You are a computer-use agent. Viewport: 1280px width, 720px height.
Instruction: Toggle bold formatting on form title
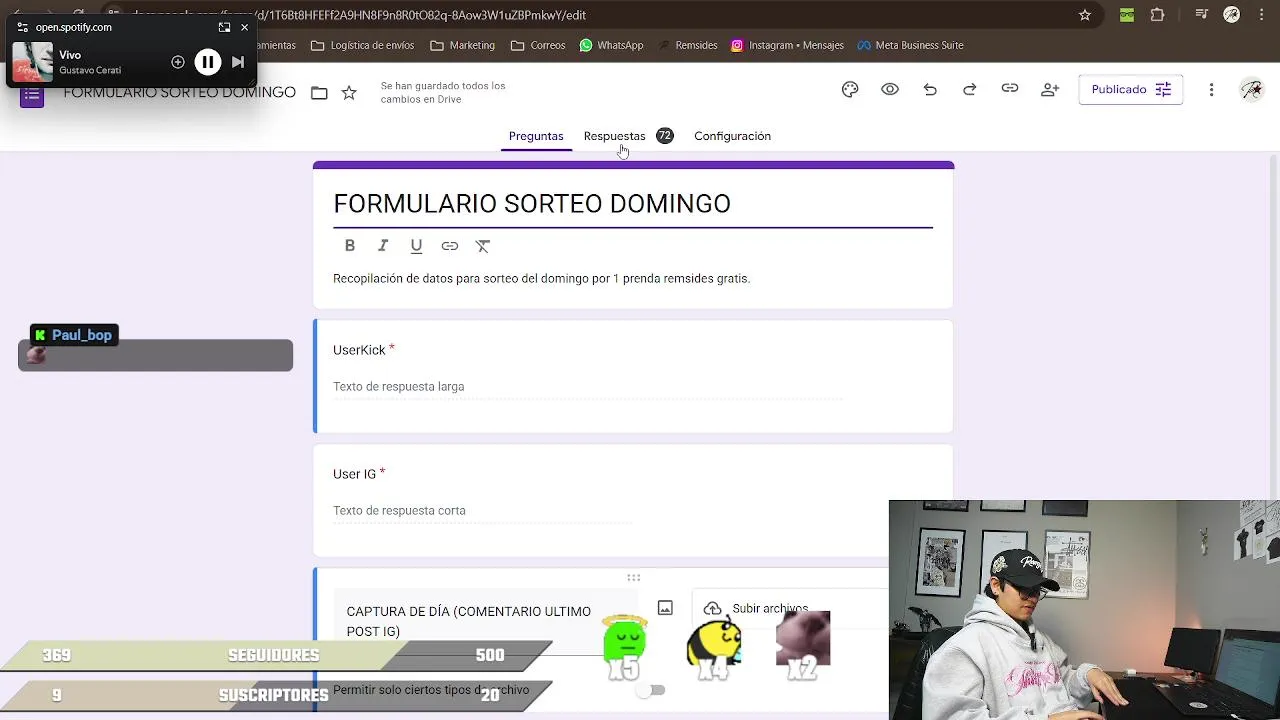click(x=350, y=246)
